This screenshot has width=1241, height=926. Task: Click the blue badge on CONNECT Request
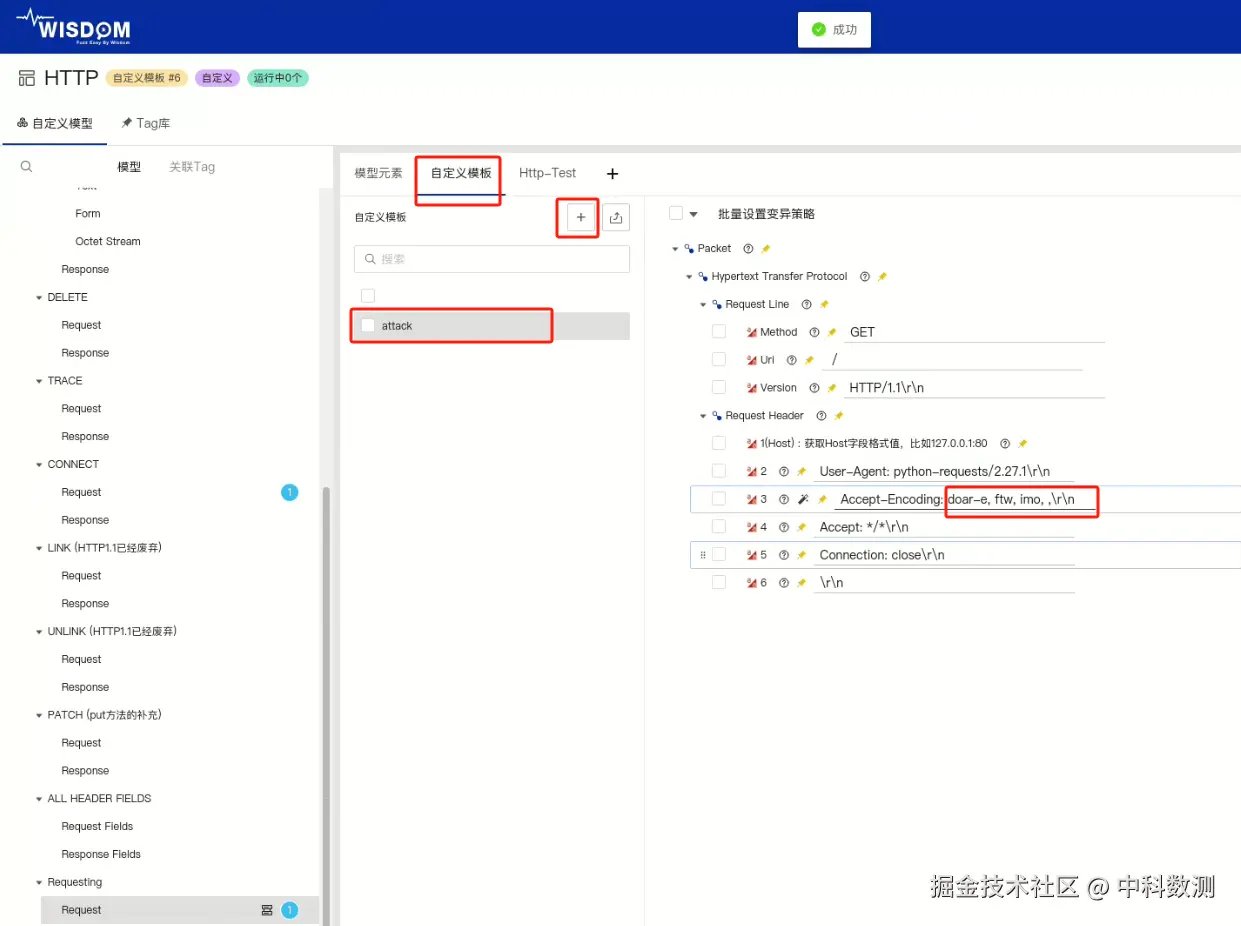point(289,492)
